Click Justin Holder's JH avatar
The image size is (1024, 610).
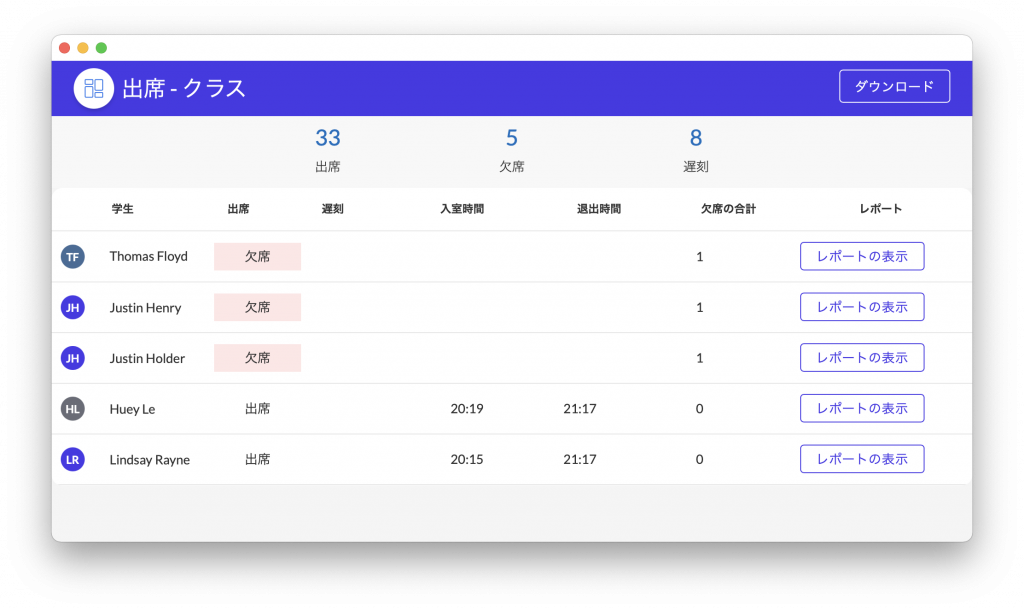(72, 358)
